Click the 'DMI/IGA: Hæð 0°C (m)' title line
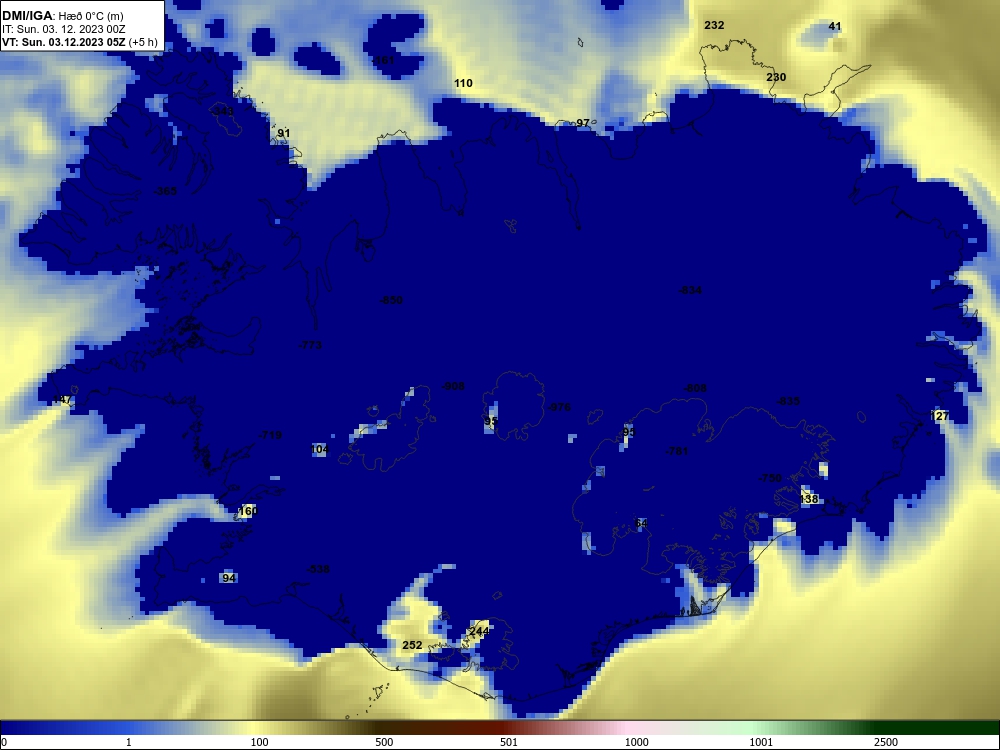This screenshot has width=1000, height=750. (x=63, y=16)
